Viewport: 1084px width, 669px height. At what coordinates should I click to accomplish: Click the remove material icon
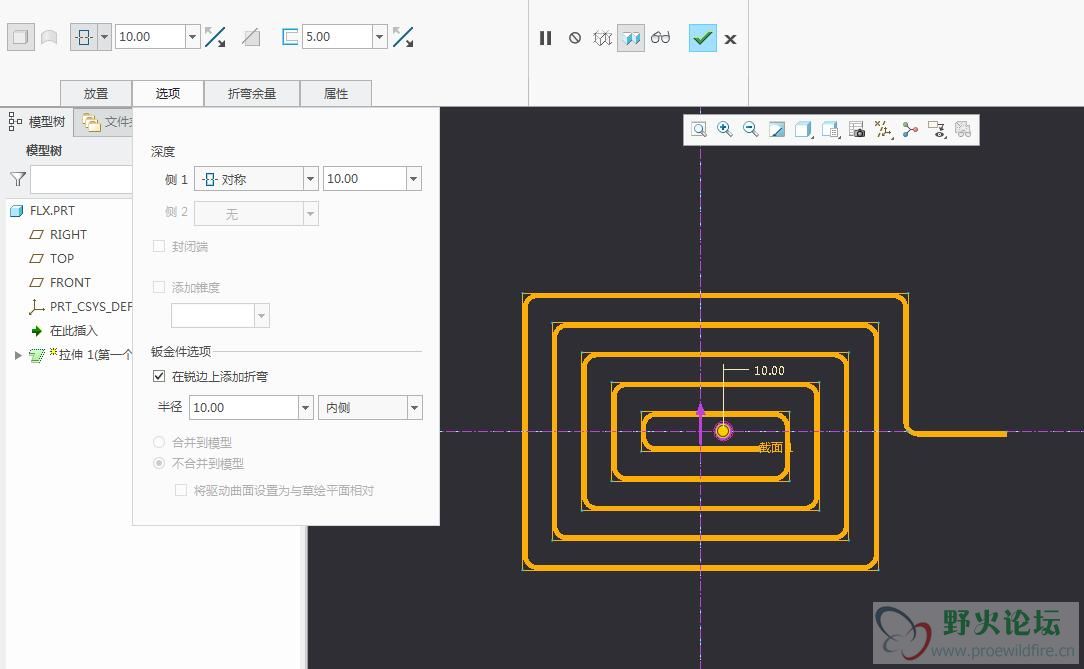click(x=252, y=37)
